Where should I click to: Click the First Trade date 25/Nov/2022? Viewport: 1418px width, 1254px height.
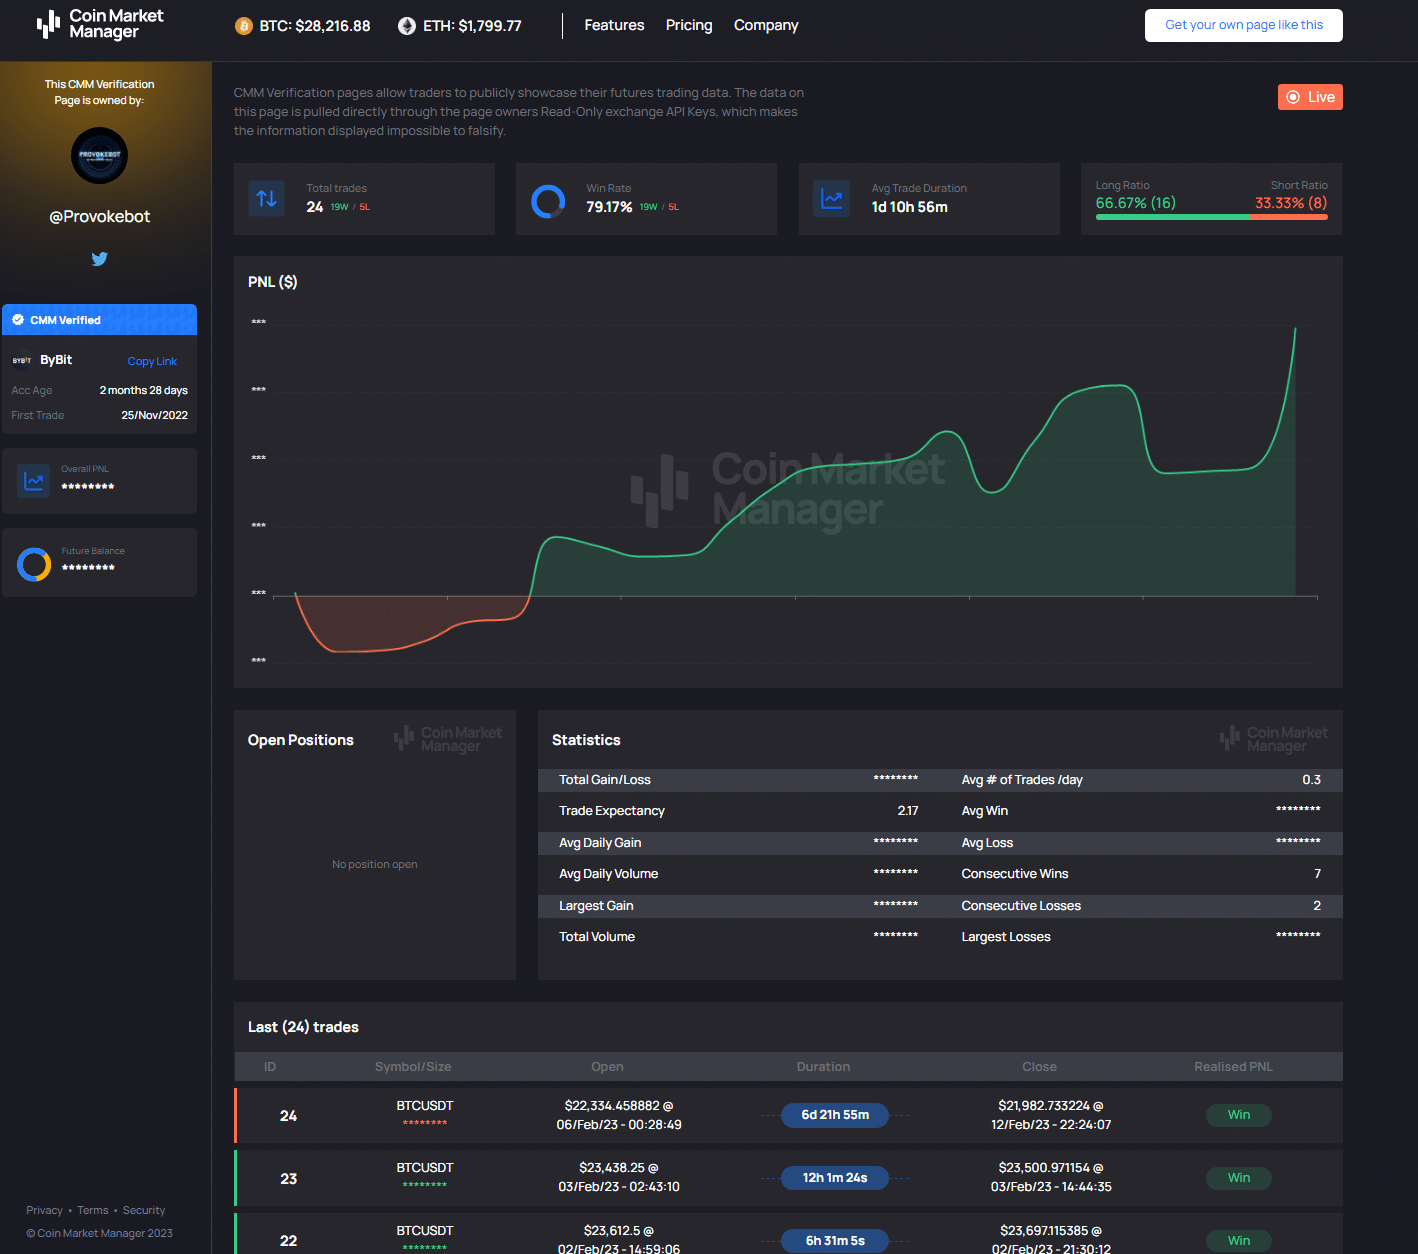pos(155,415)
